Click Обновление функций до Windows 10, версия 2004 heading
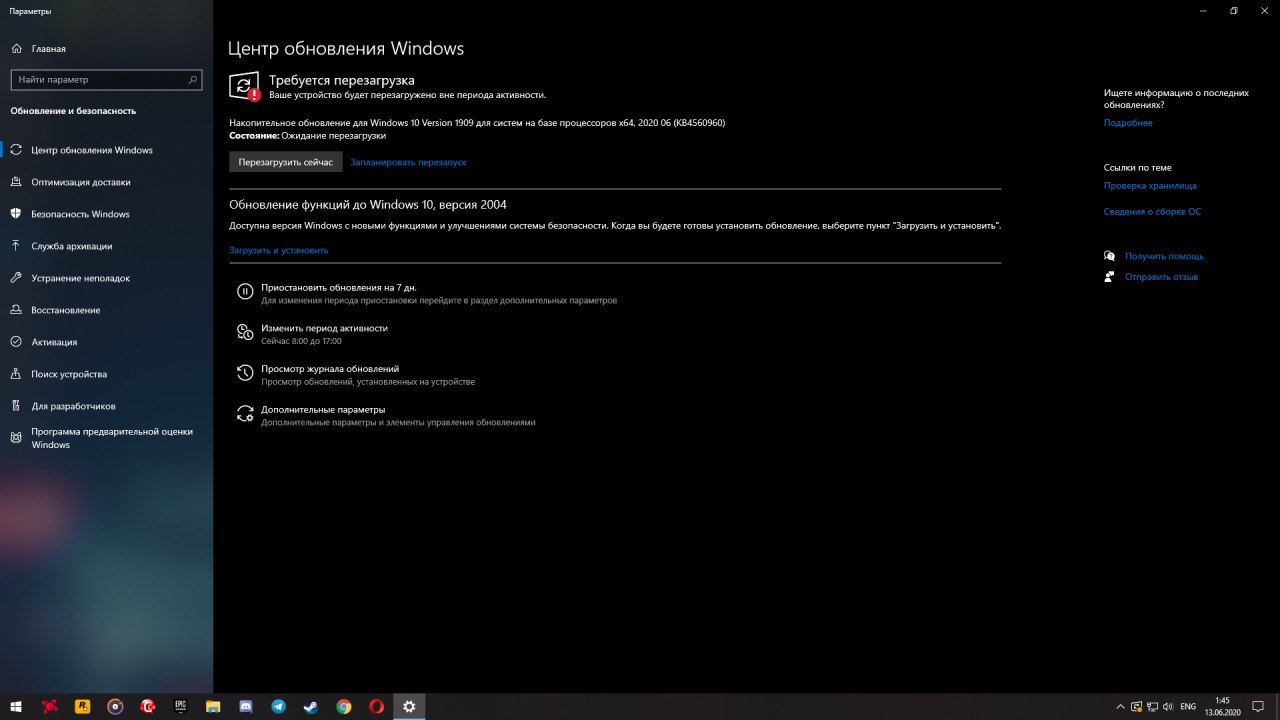Screen dimensions: 1280x720 pyautogui.click(x=368, y=204)
